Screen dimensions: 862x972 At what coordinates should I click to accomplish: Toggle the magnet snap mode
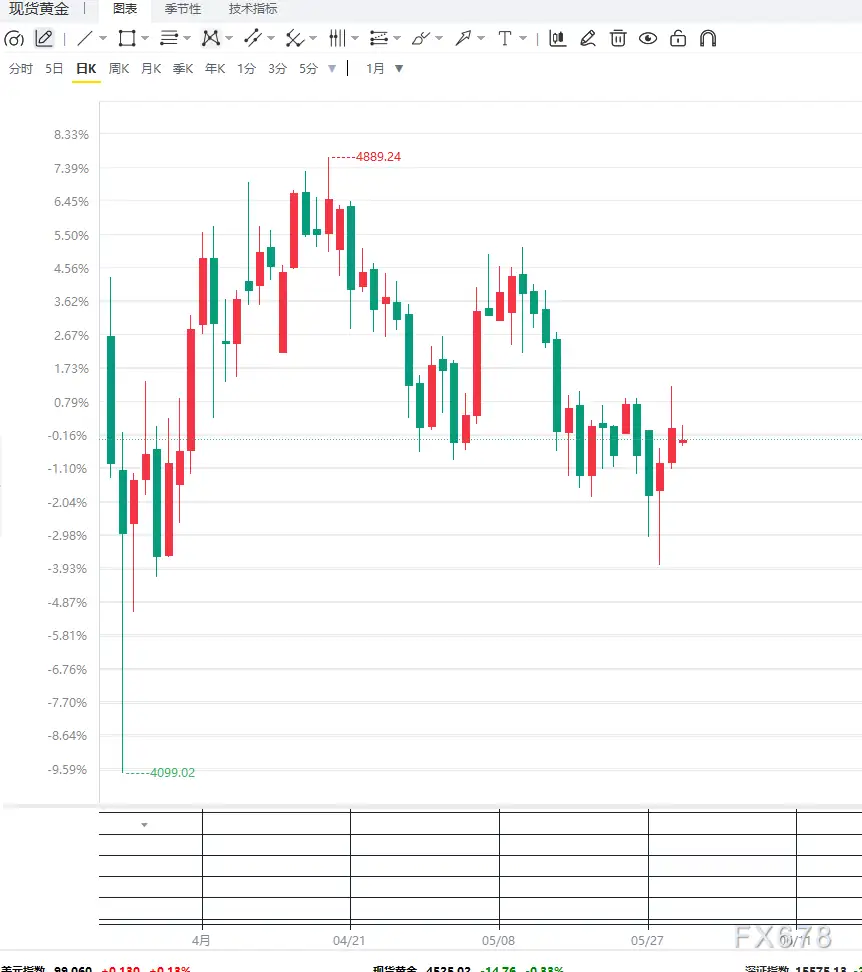708,38
